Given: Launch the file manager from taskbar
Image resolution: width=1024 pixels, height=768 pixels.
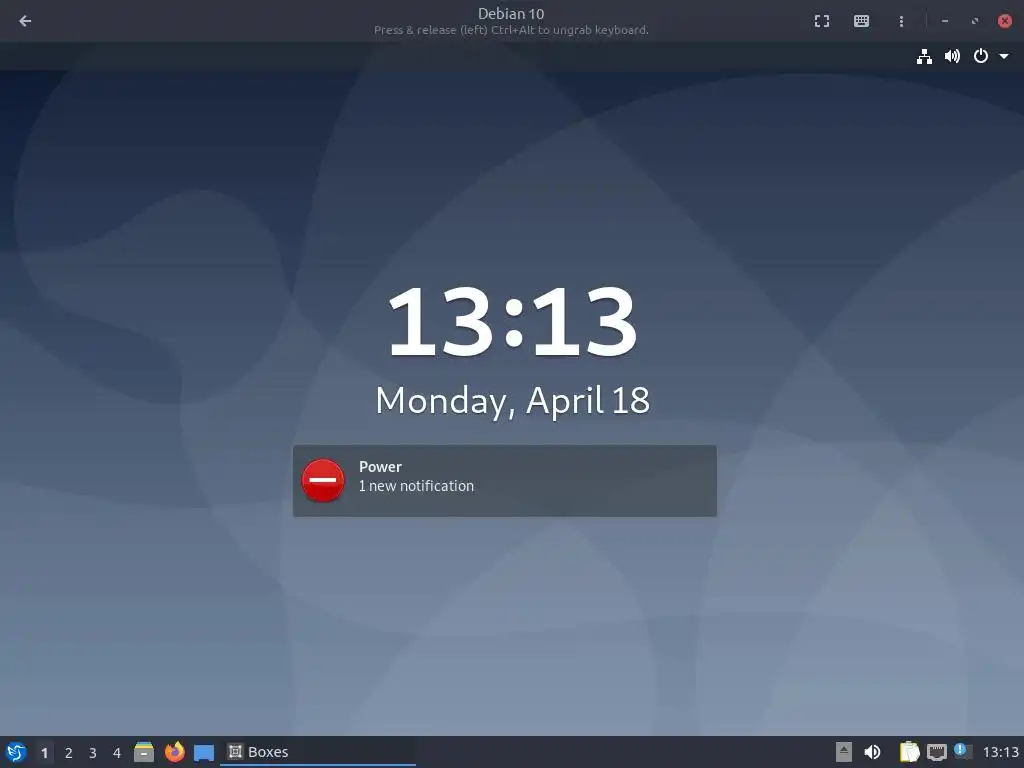Looking at the screenshot, I should 144,752.
